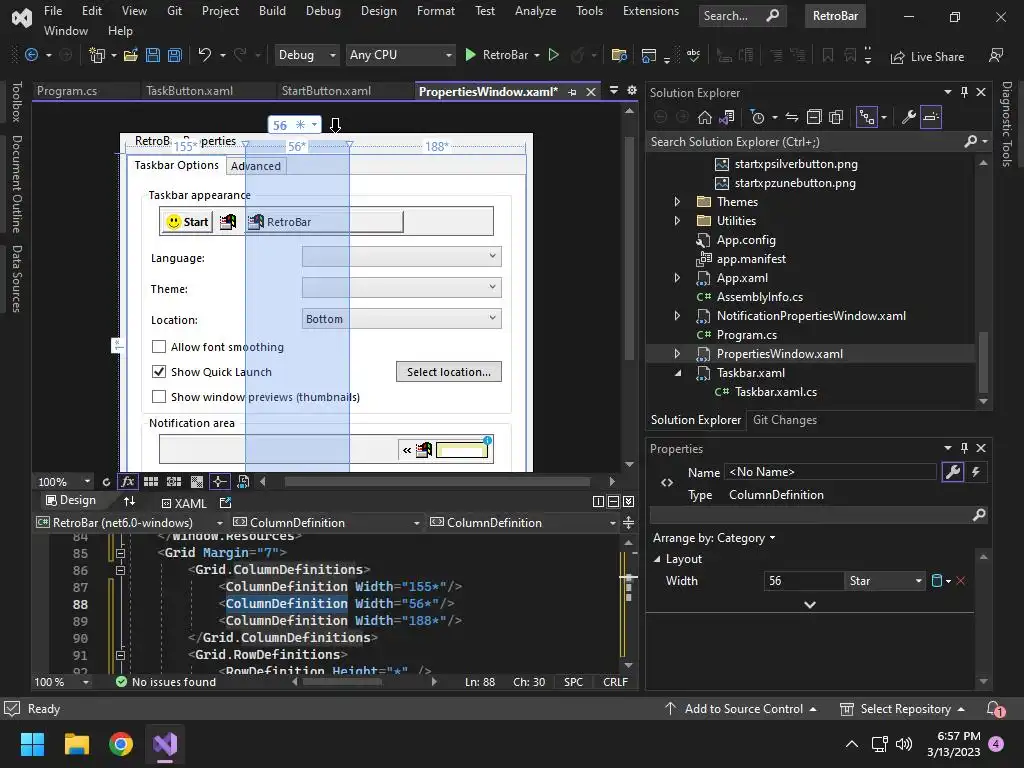
Task: Click the Live Share button
Action: [x=927, y=57]
